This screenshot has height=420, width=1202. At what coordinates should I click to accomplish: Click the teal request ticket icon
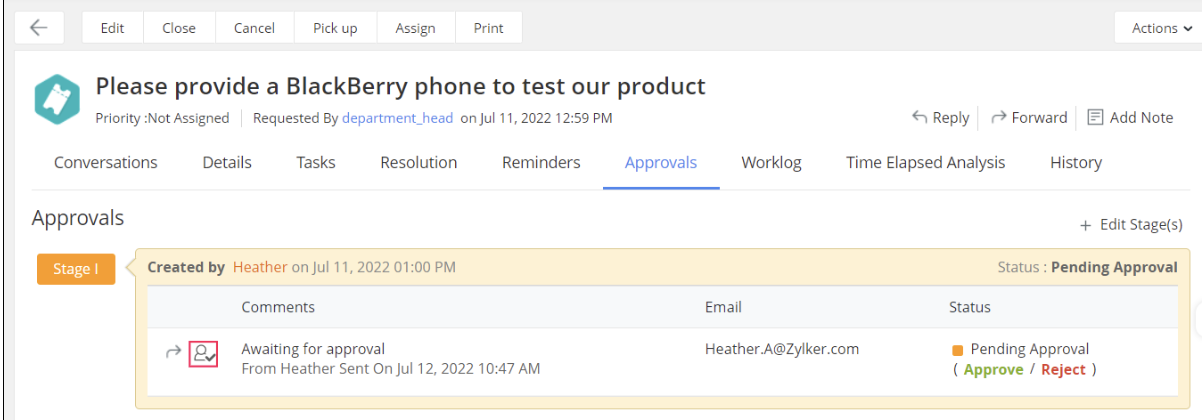(x=58, y=100)
